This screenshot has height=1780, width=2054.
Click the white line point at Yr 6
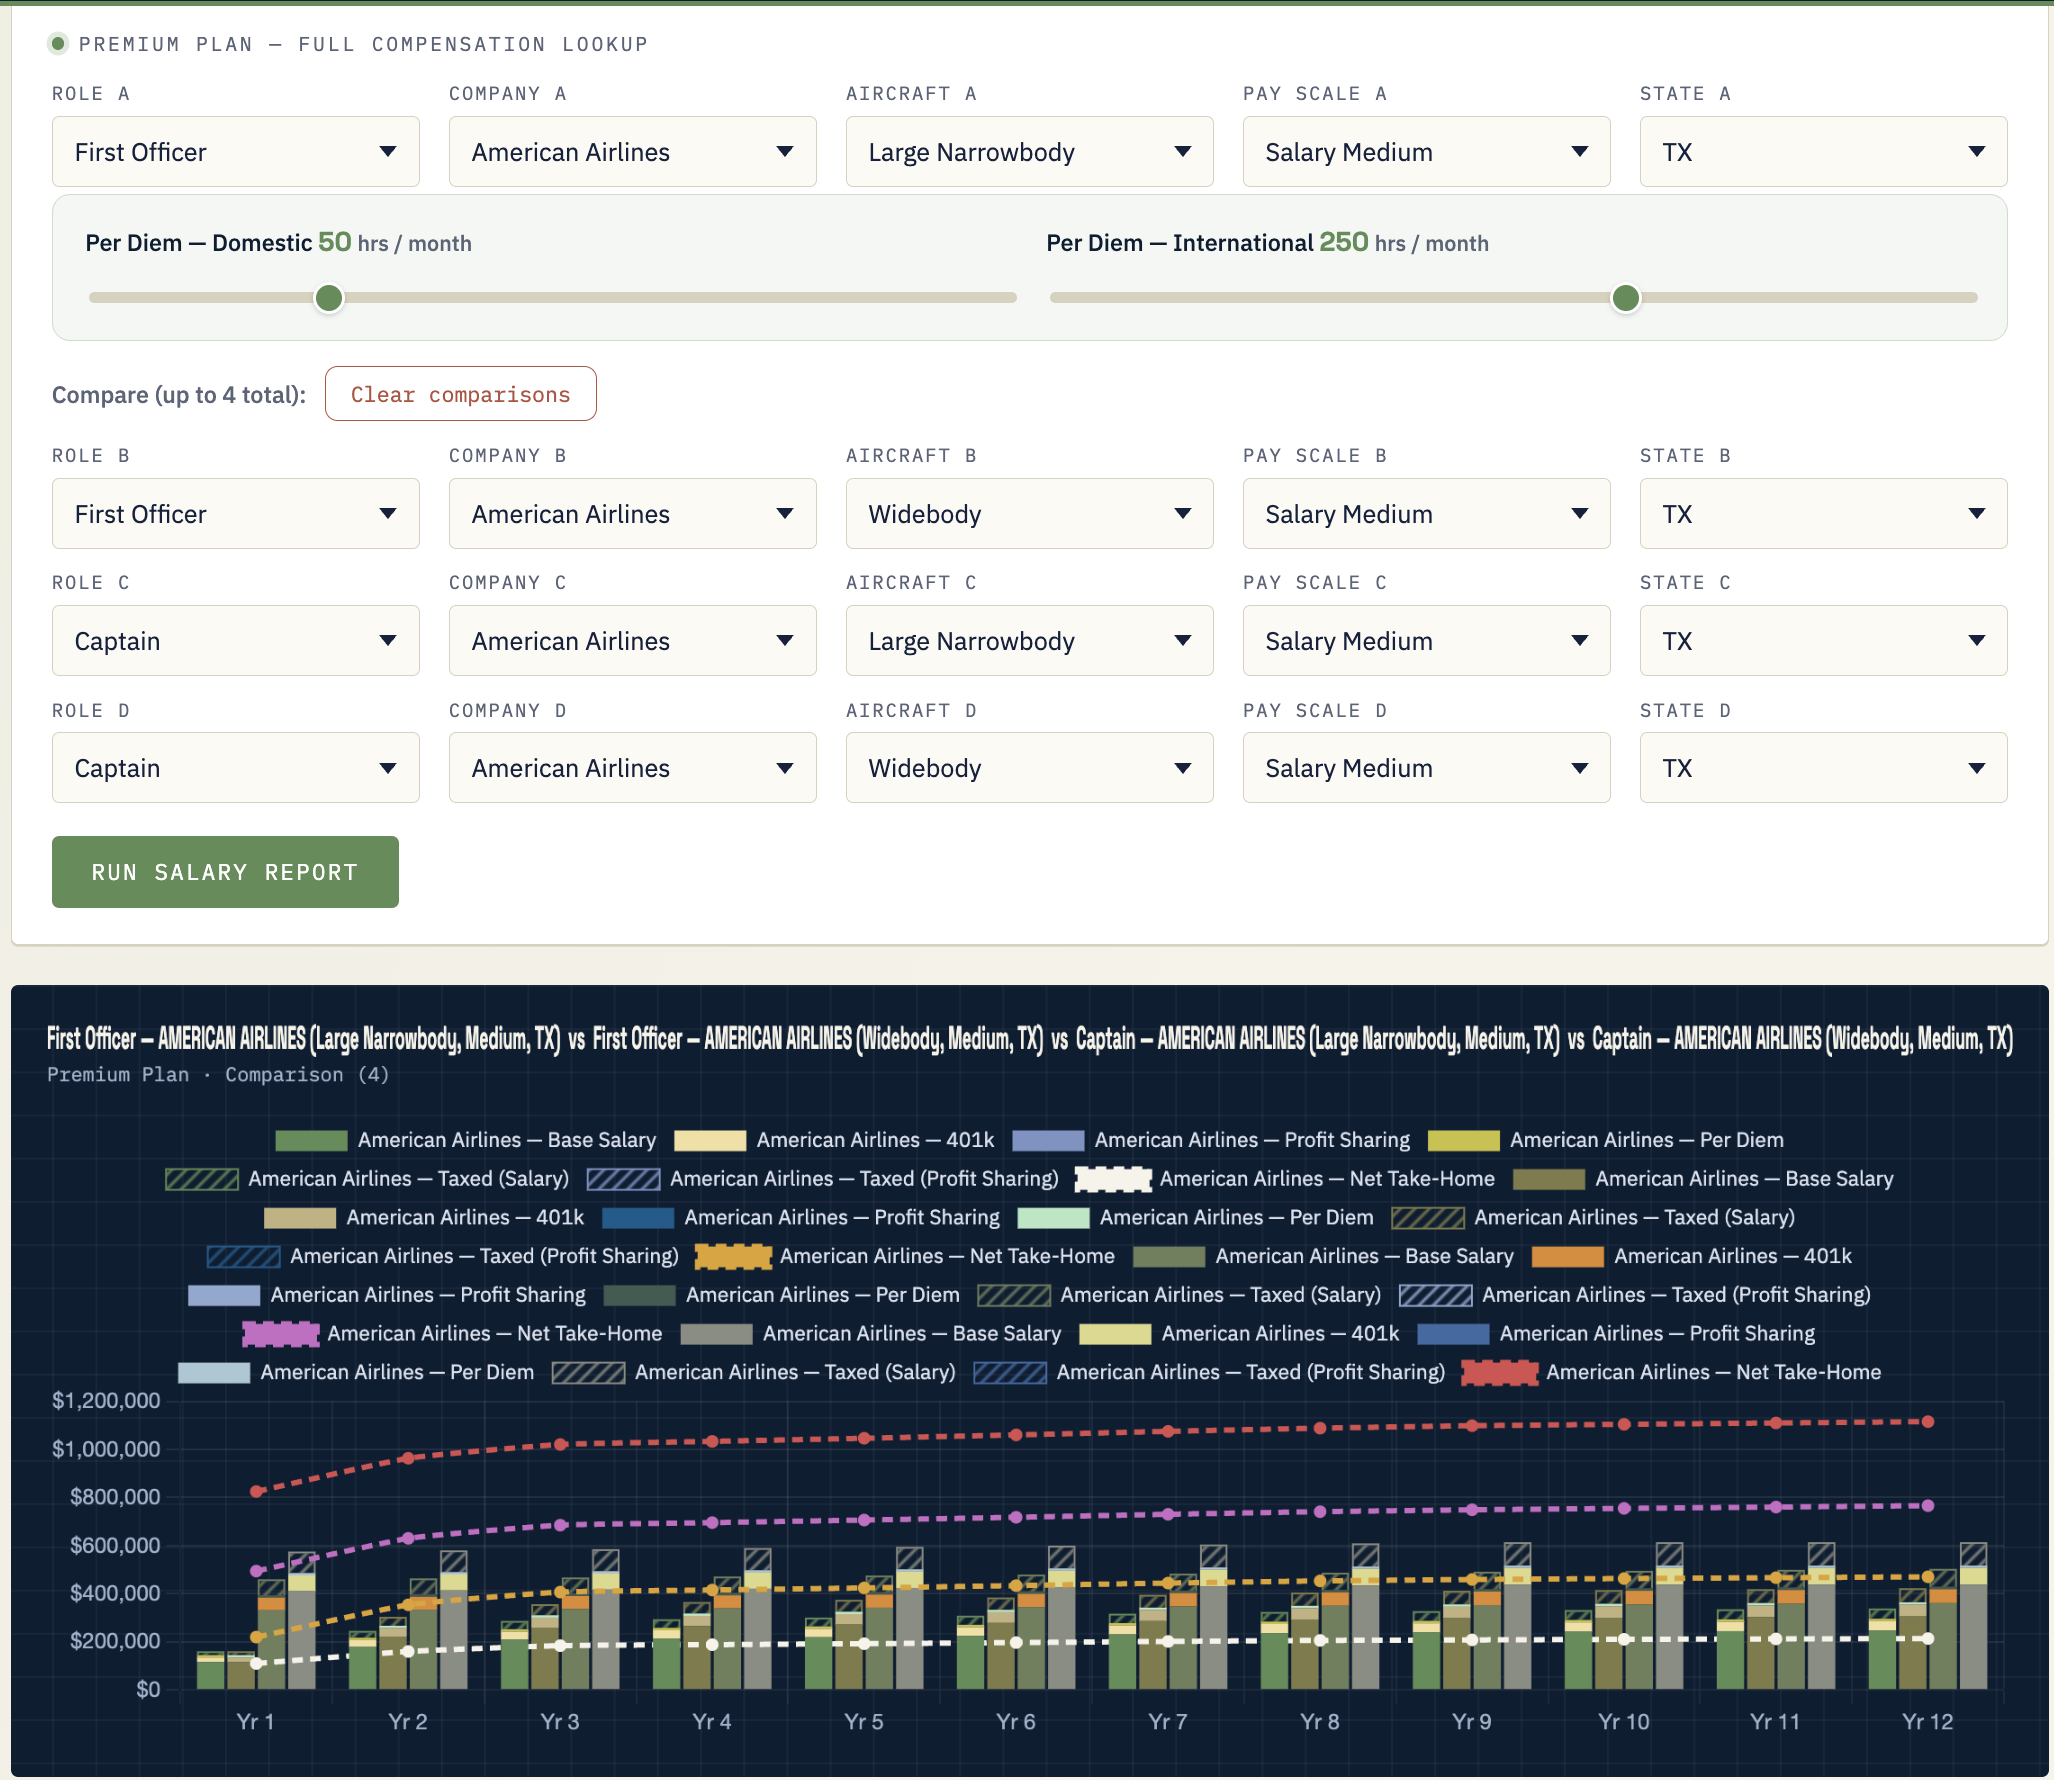pos(1016,1642)
